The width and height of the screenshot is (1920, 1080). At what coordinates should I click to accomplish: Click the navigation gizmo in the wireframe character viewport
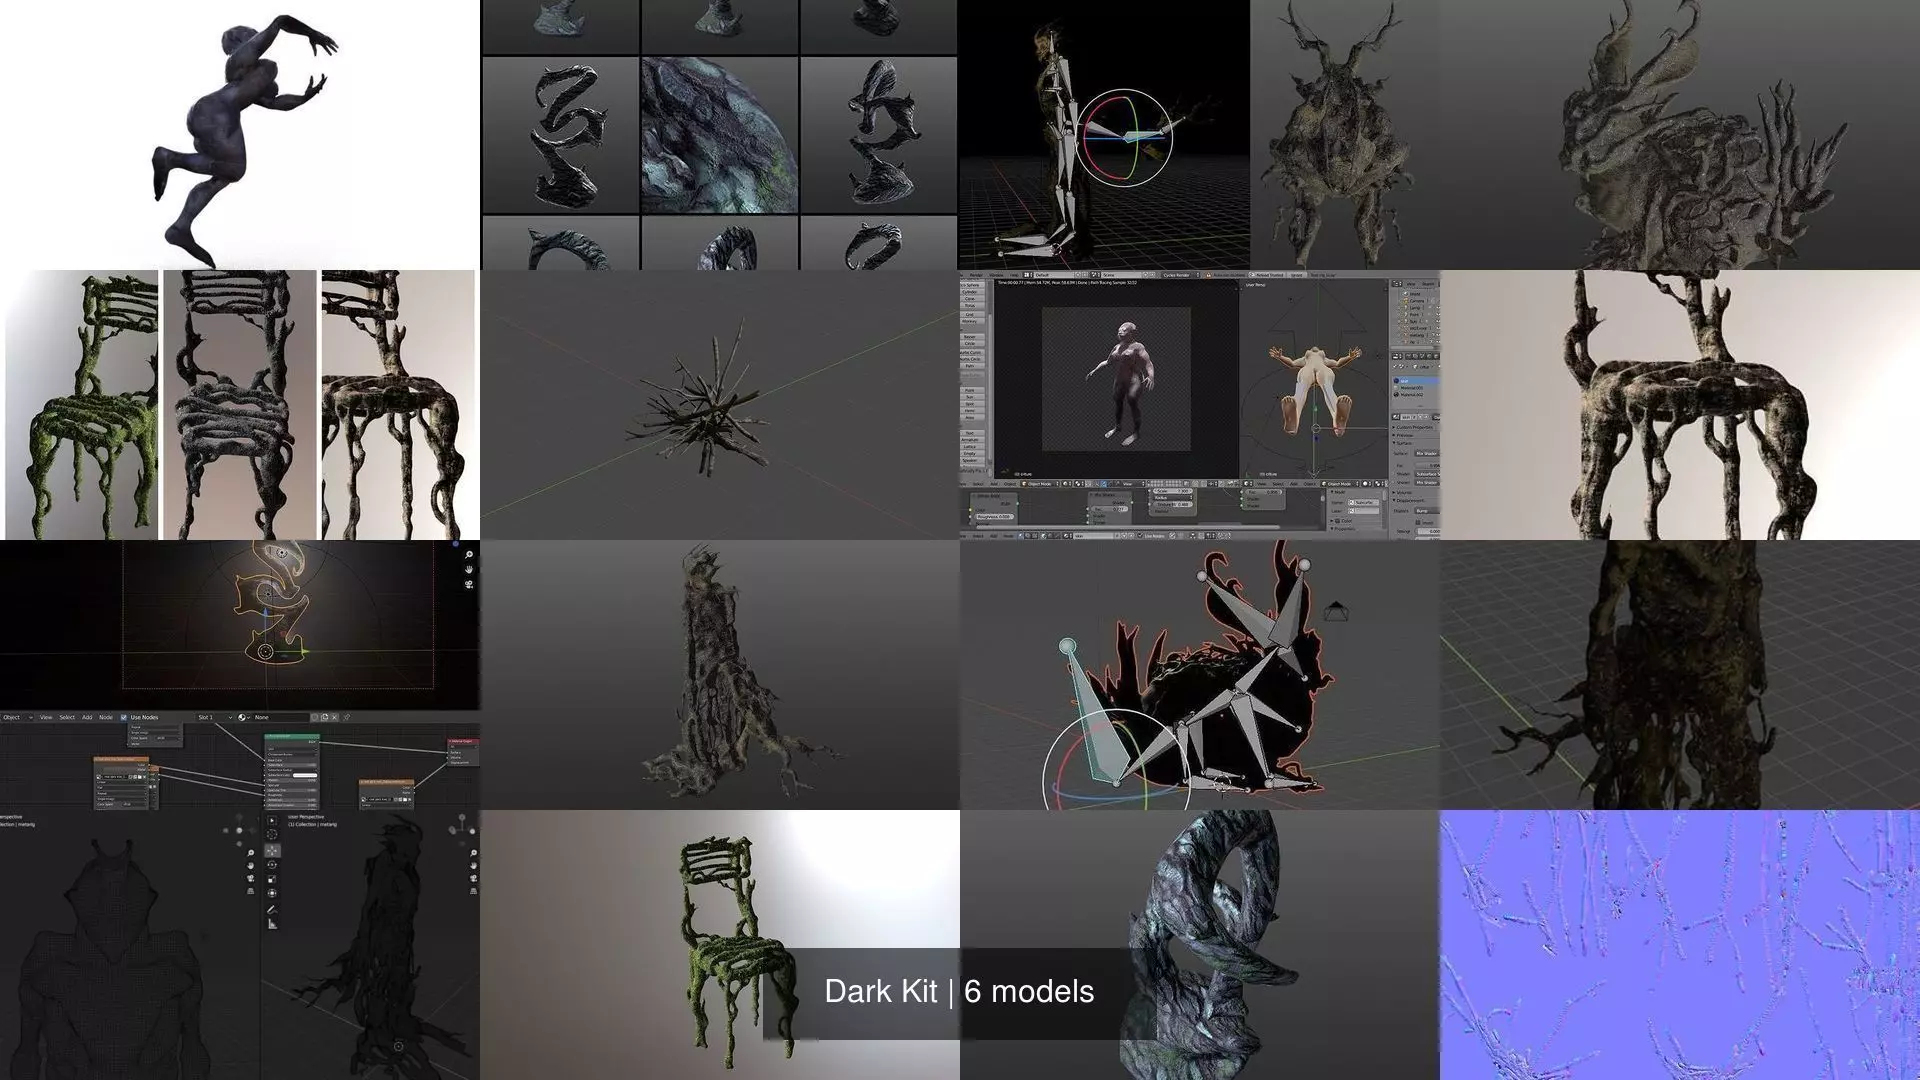pyautogui.click(x=239, y=830)
